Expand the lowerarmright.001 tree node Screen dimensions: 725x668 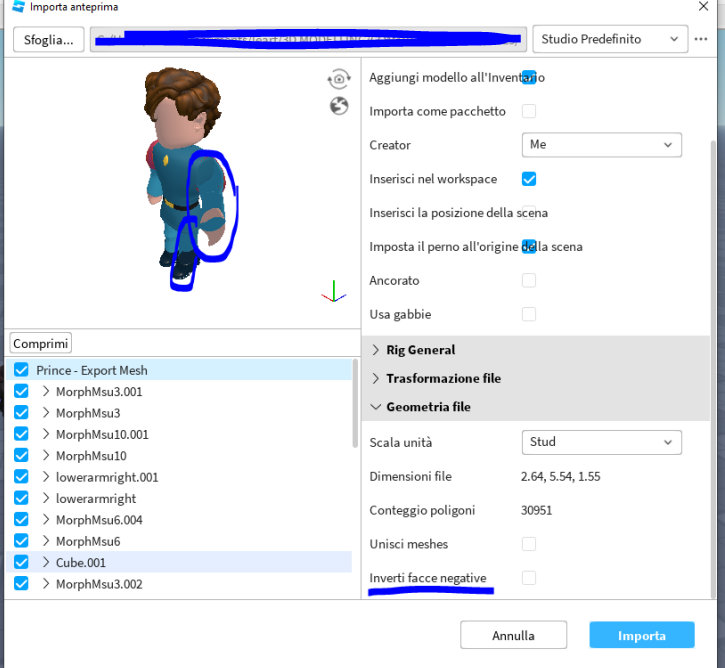point(46,477)
